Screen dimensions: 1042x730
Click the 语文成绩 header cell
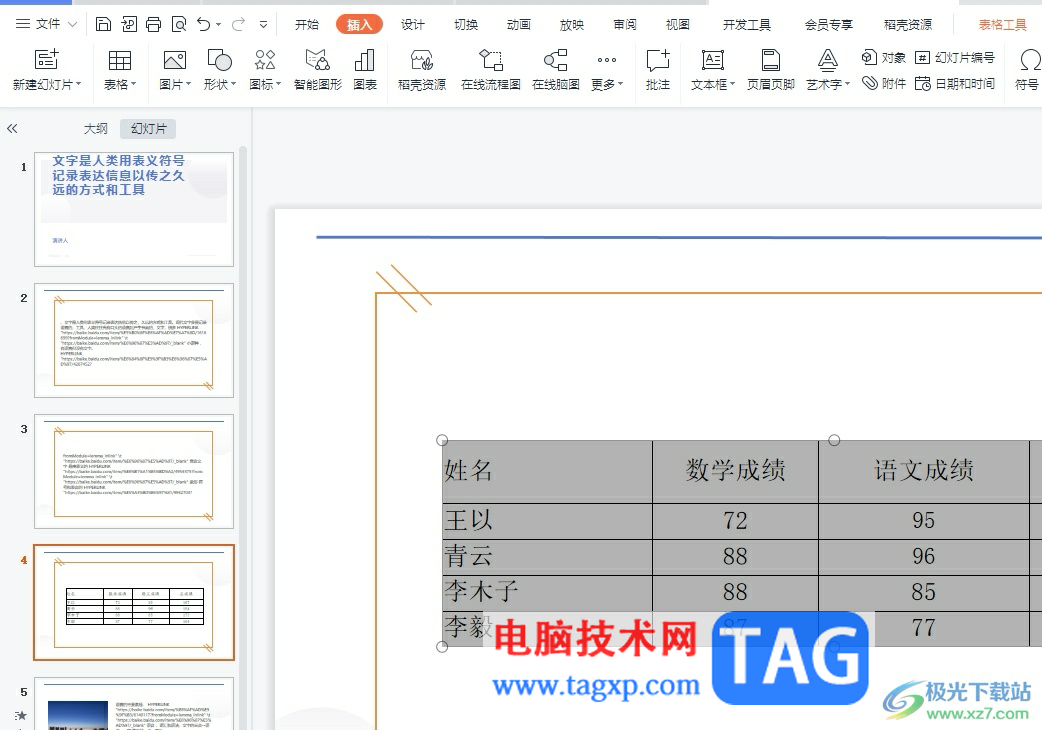pos(924,471)
